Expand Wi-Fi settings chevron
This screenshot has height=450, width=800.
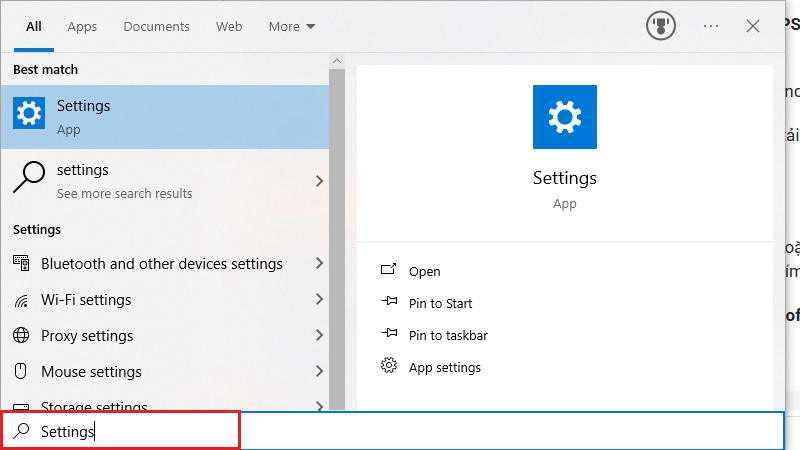(319, 299)
